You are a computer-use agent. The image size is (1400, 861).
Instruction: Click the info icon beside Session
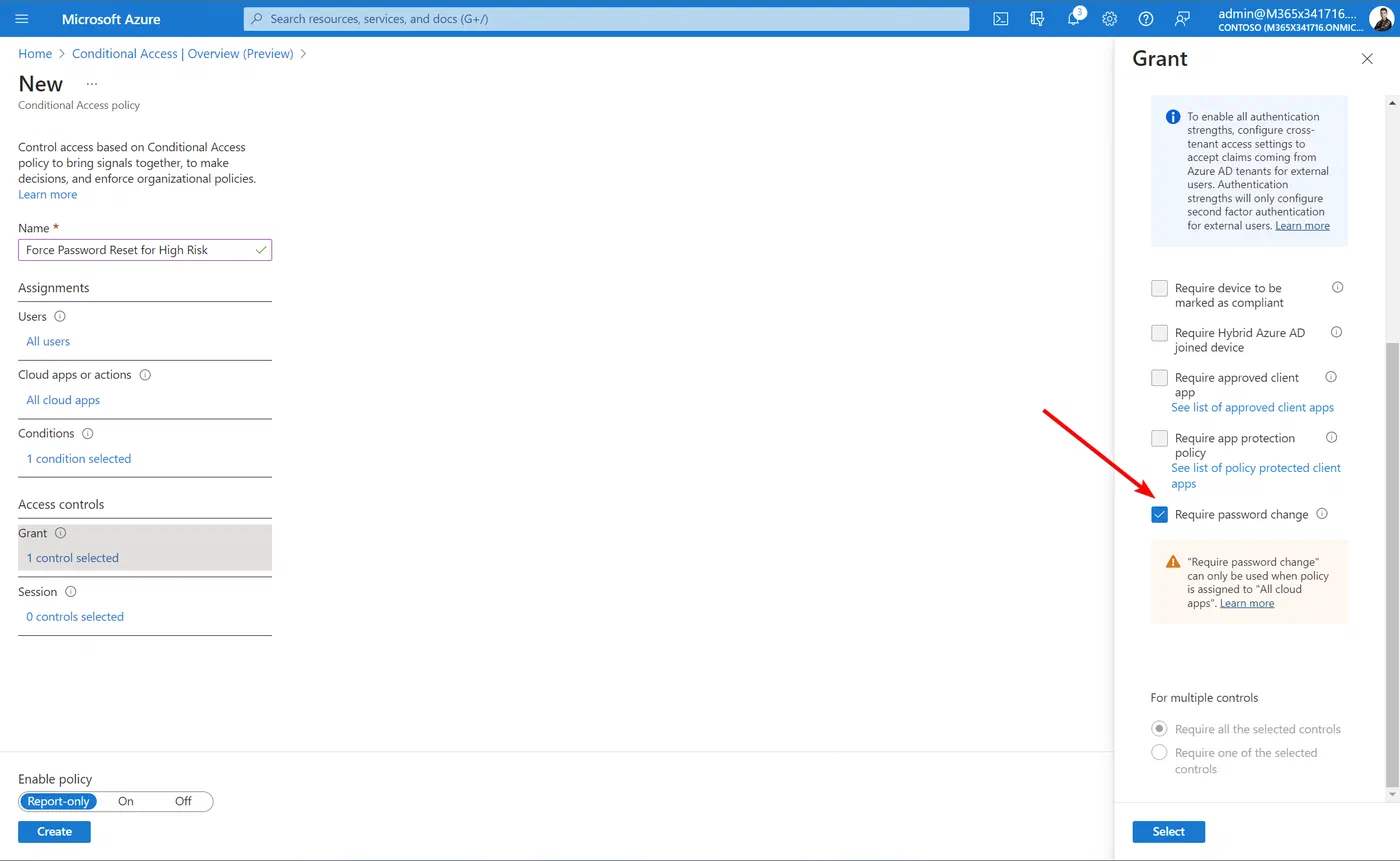point(70,592)
